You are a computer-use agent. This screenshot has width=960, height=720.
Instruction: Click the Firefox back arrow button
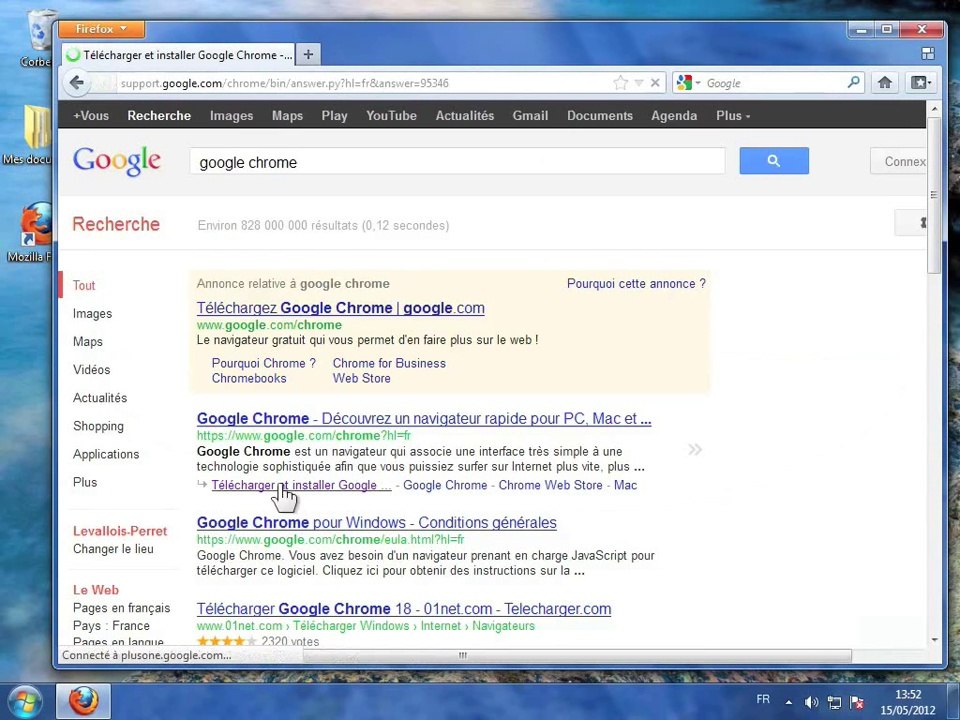coord(77,83)
